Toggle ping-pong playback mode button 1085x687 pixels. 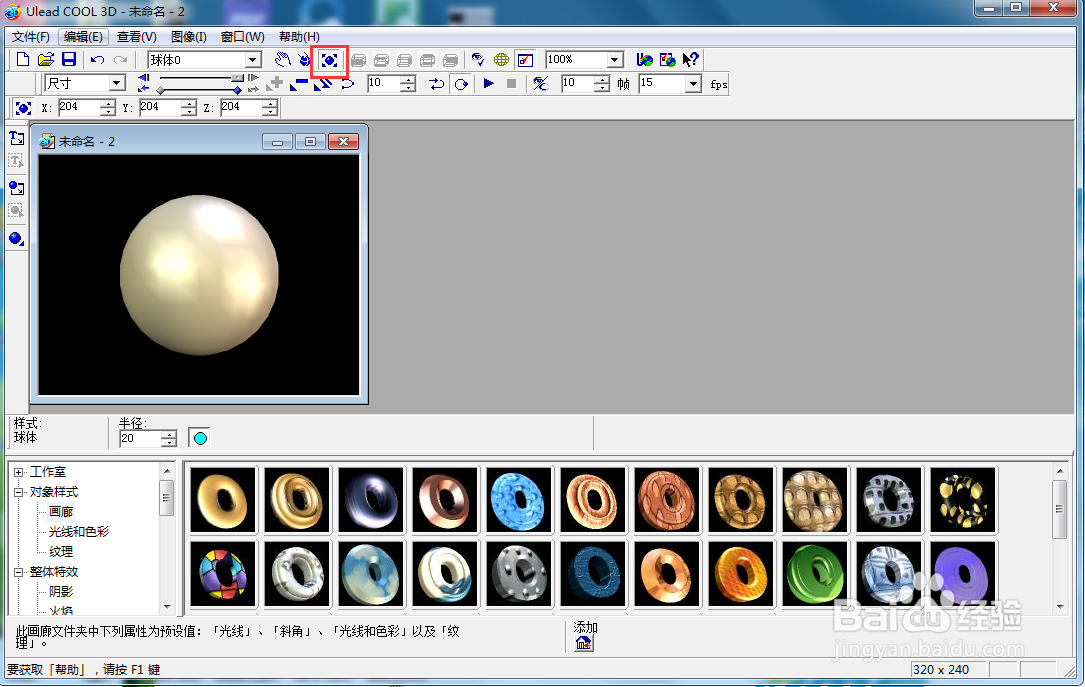[436, 84]
